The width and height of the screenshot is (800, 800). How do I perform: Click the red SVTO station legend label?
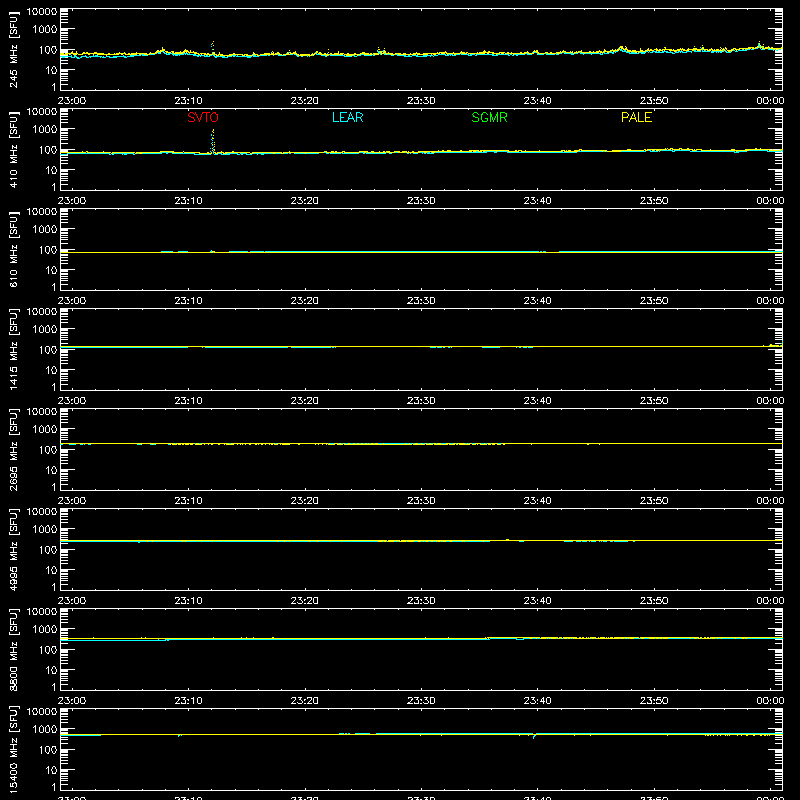coord(203,117)
